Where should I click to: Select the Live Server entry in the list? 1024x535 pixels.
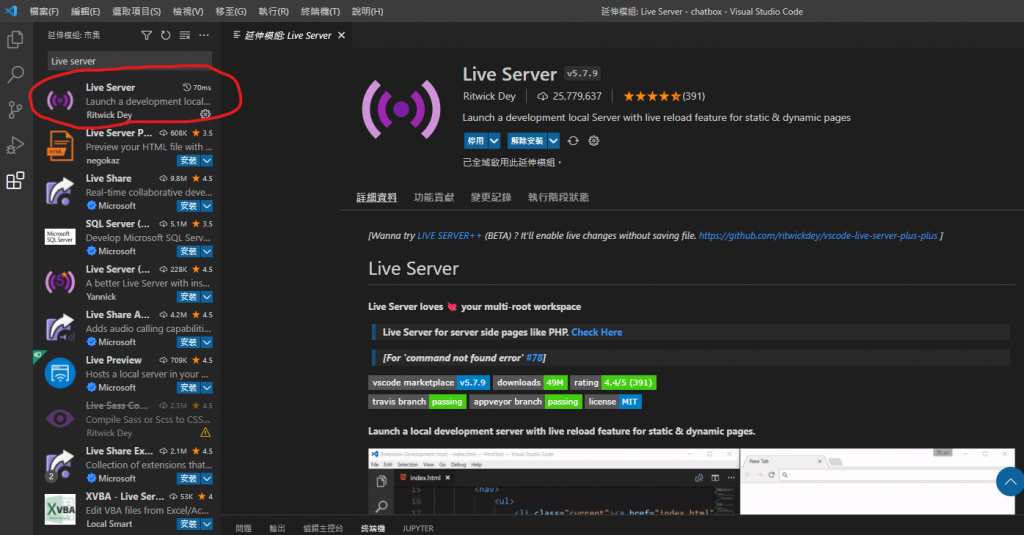[x=125, y=101]
